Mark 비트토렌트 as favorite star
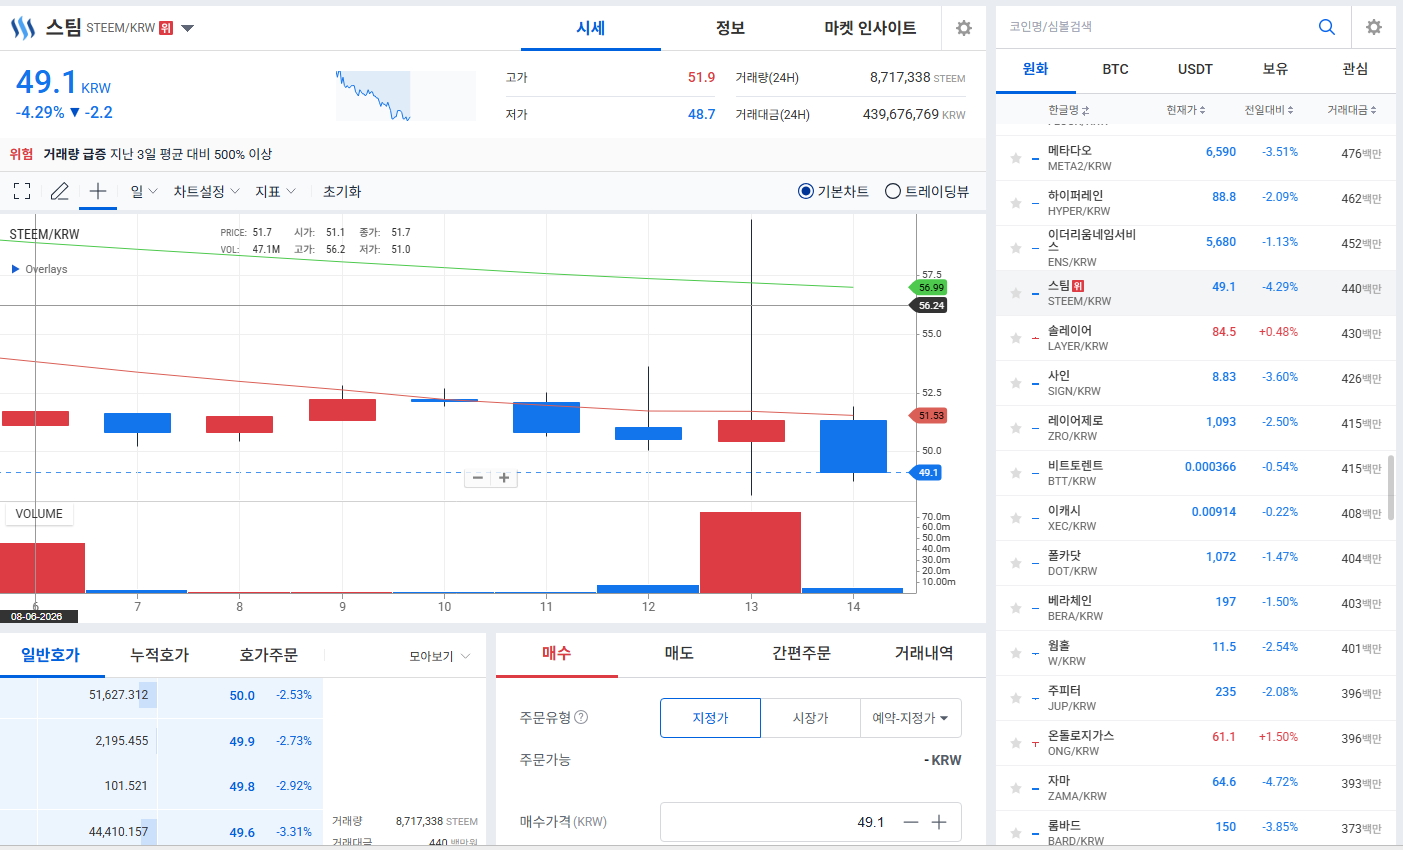1403x850 pixels. 1016,473
